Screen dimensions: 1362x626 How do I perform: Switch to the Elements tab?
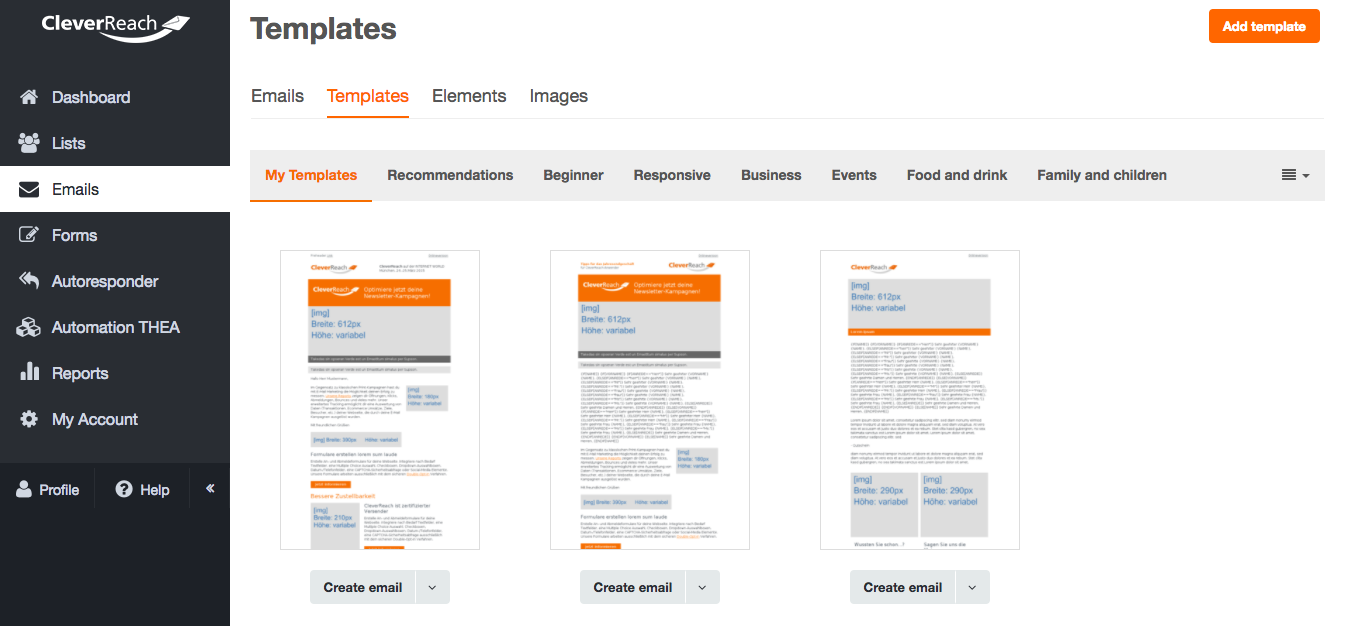pos(469,96)
